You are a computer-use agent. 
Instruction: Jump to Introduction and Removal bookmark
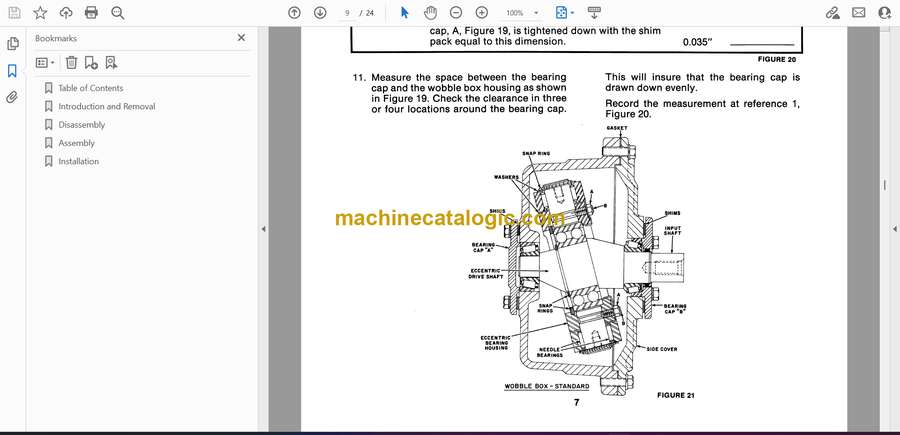click(106, 106)
